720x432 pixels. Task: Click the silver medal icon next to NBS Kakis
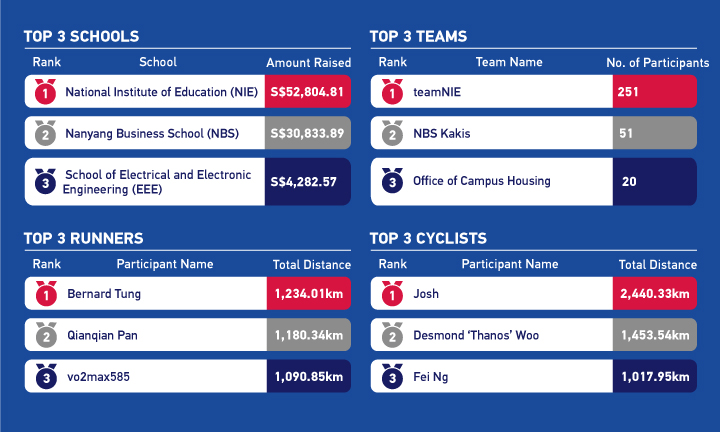392,133
